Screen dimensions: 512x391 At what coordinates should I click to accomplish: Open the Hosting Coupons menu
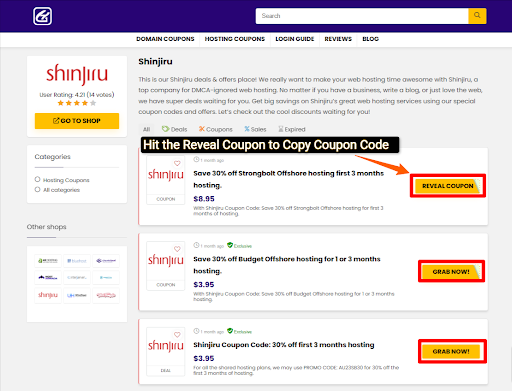[235, 39]
